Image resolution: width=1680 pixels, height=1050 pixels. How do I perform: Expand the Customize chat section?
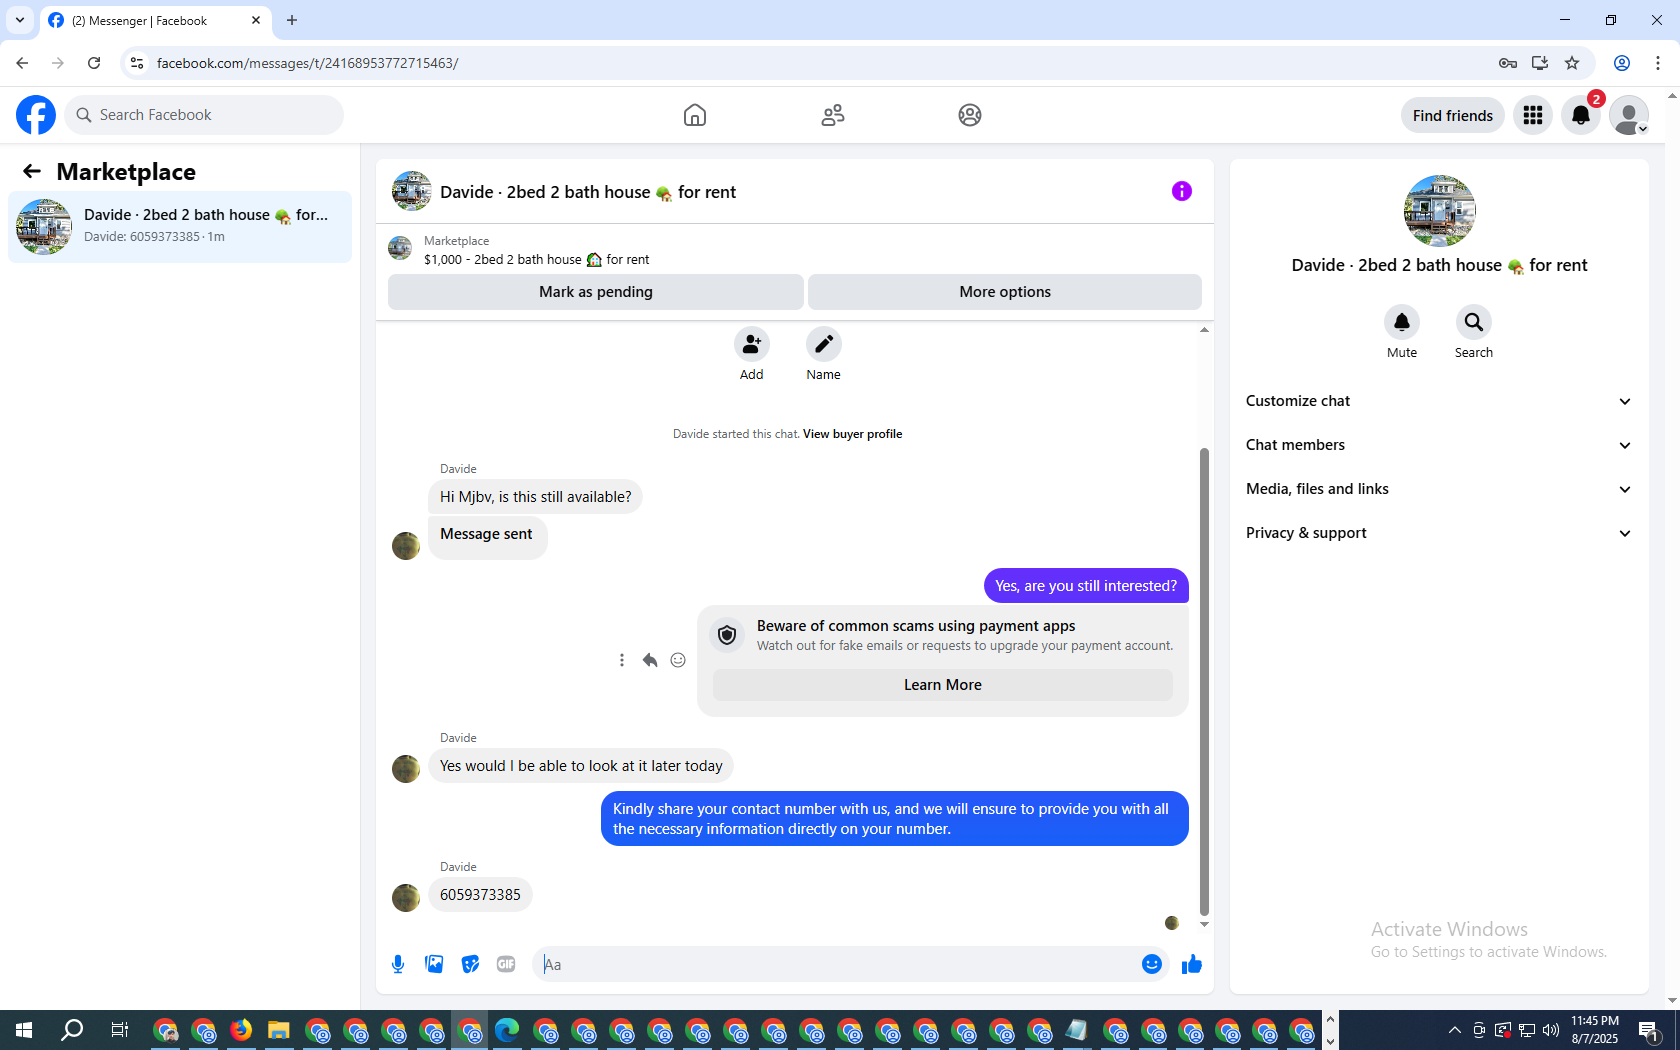click(x=1439, y=401)
